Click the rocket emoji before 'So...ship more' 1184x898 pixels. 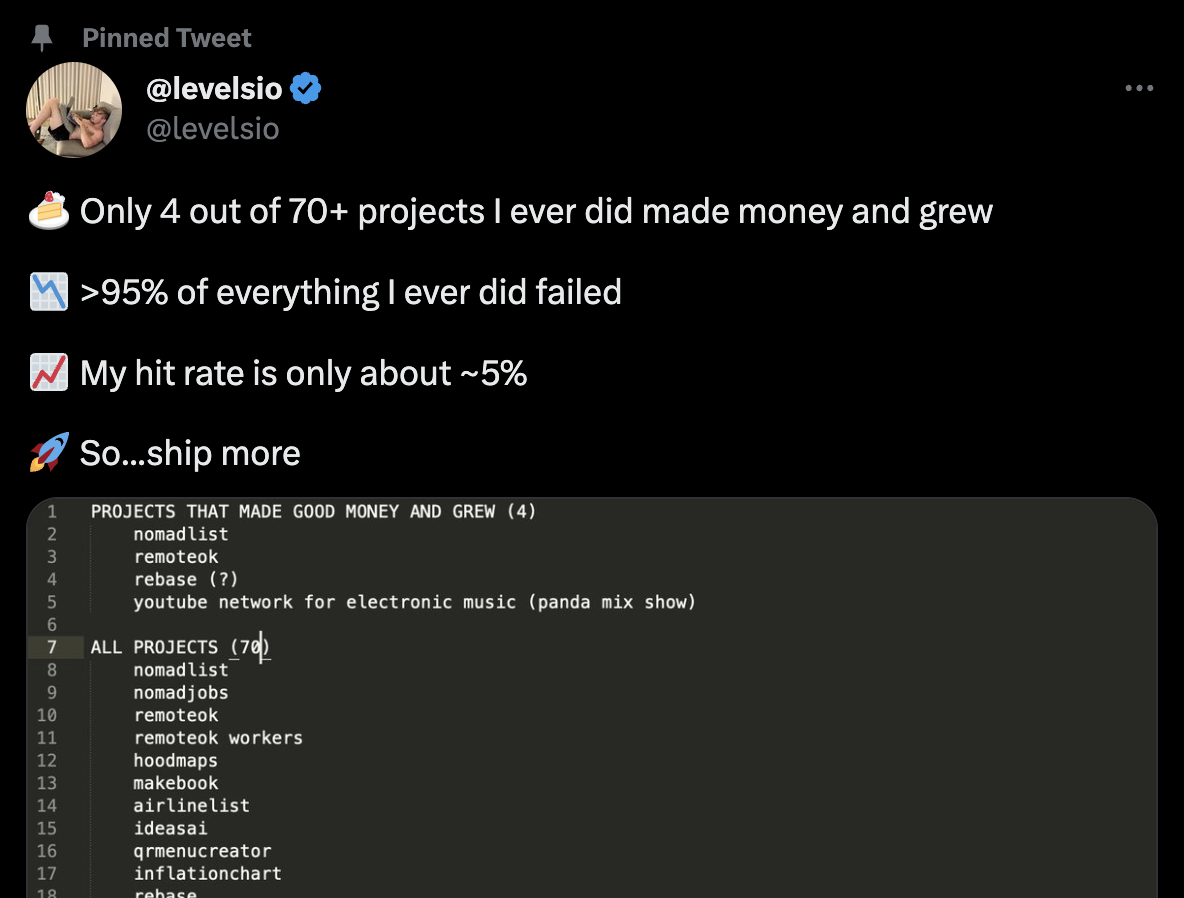pyautogui.click(x=47, y=452)
